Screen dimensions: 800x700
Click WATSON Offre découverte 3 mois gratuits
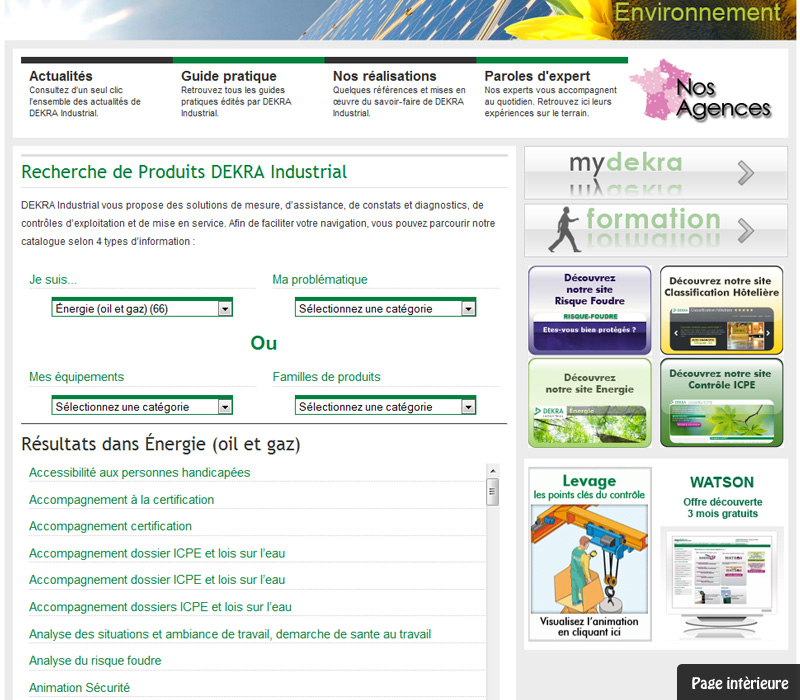click(x=722, y=497)
